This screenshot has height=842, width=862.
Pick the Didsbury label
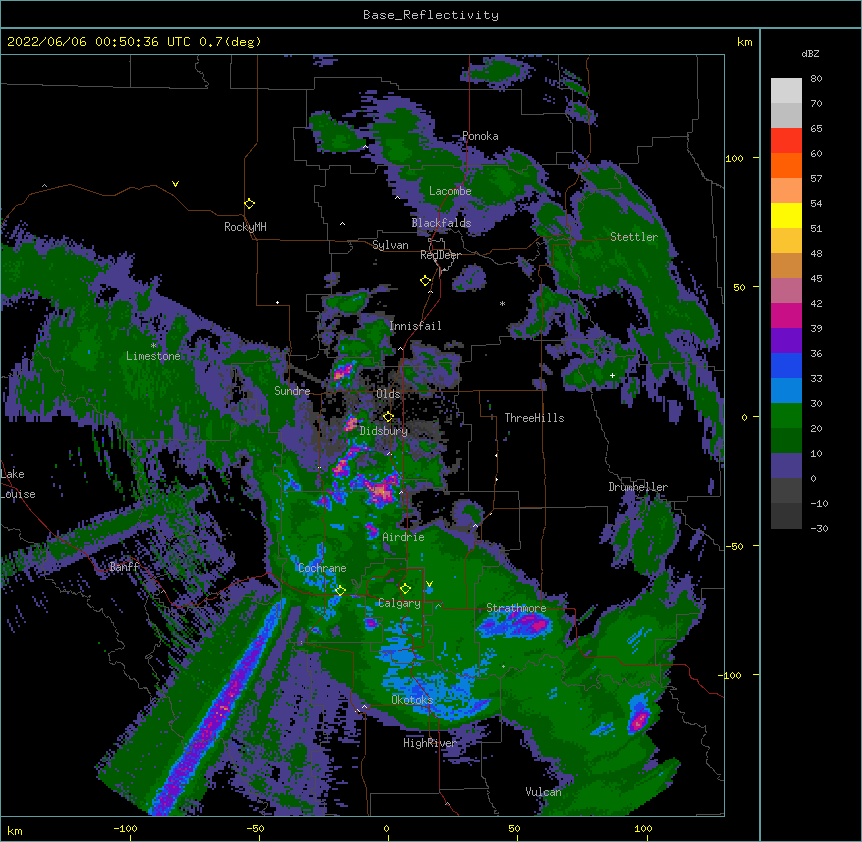[384, 431]
